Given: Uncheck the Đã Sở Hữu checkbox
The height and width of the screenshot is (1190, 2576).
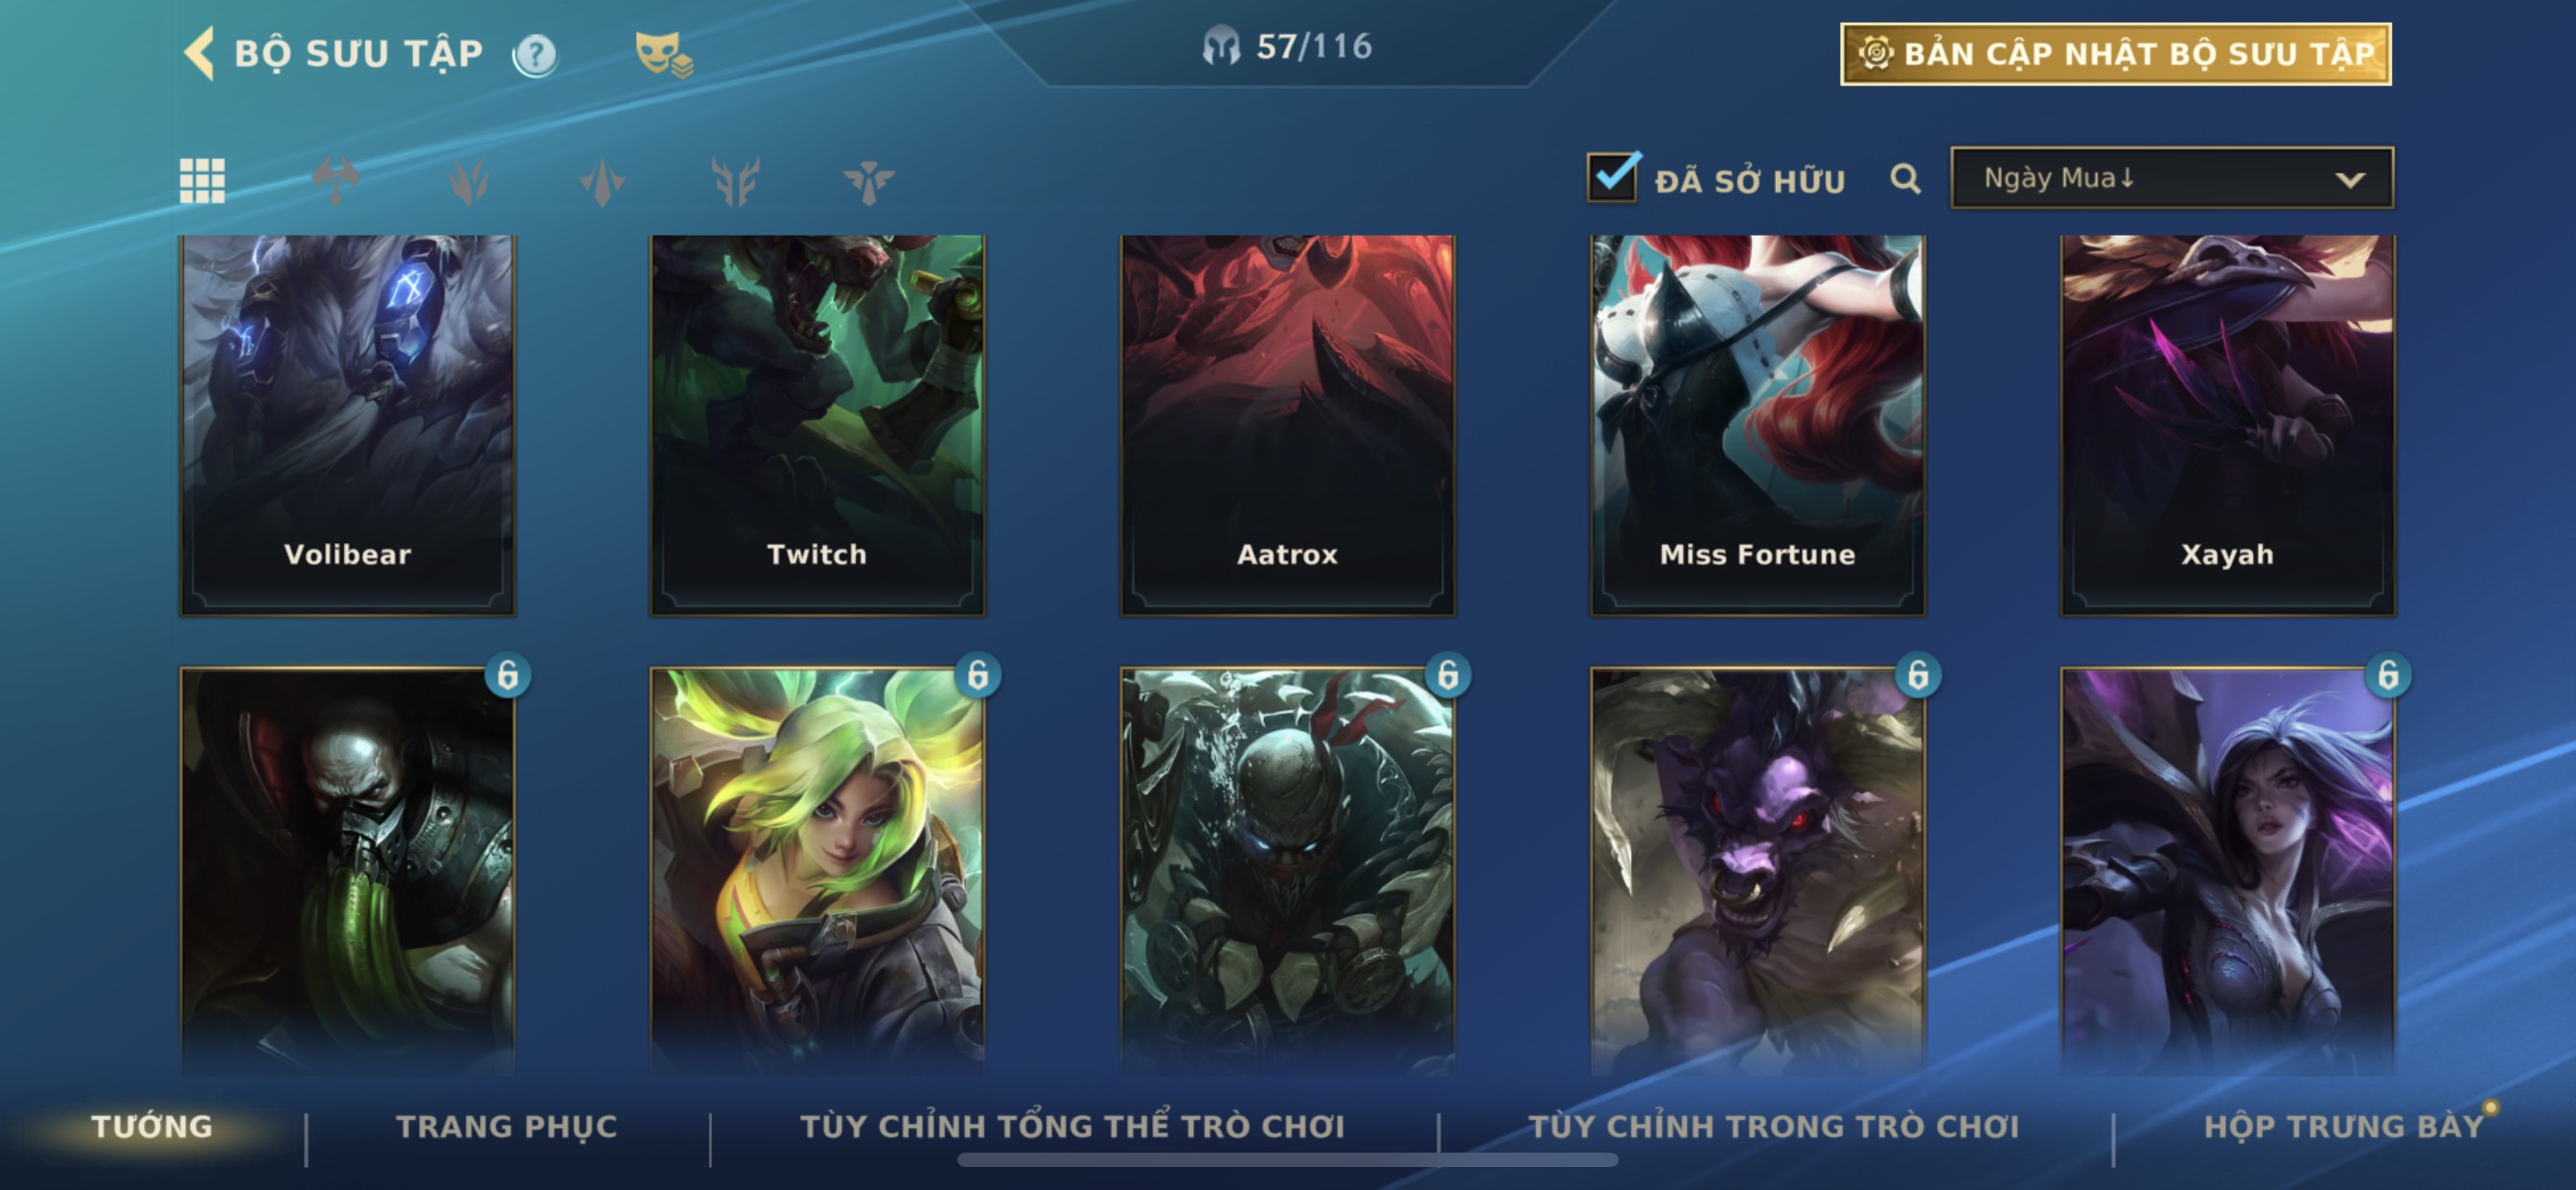Looking at the screenshot, I should (1612, 177).
